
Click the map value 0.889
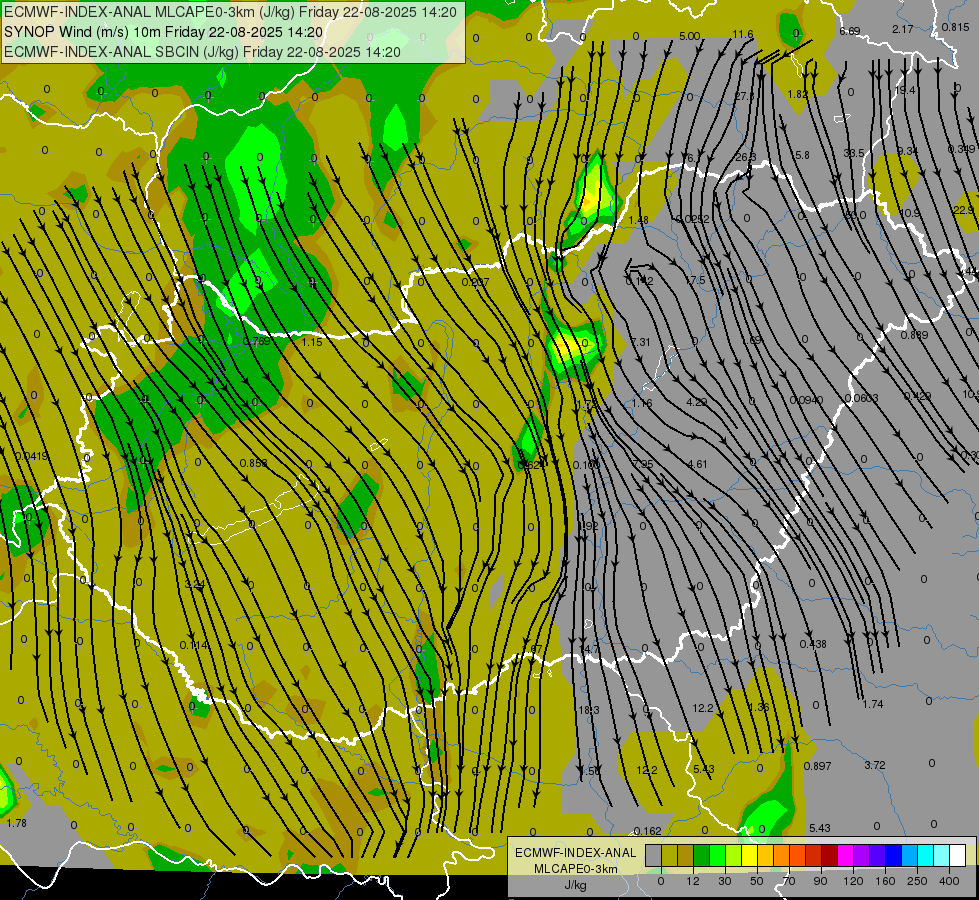[914, 335]
